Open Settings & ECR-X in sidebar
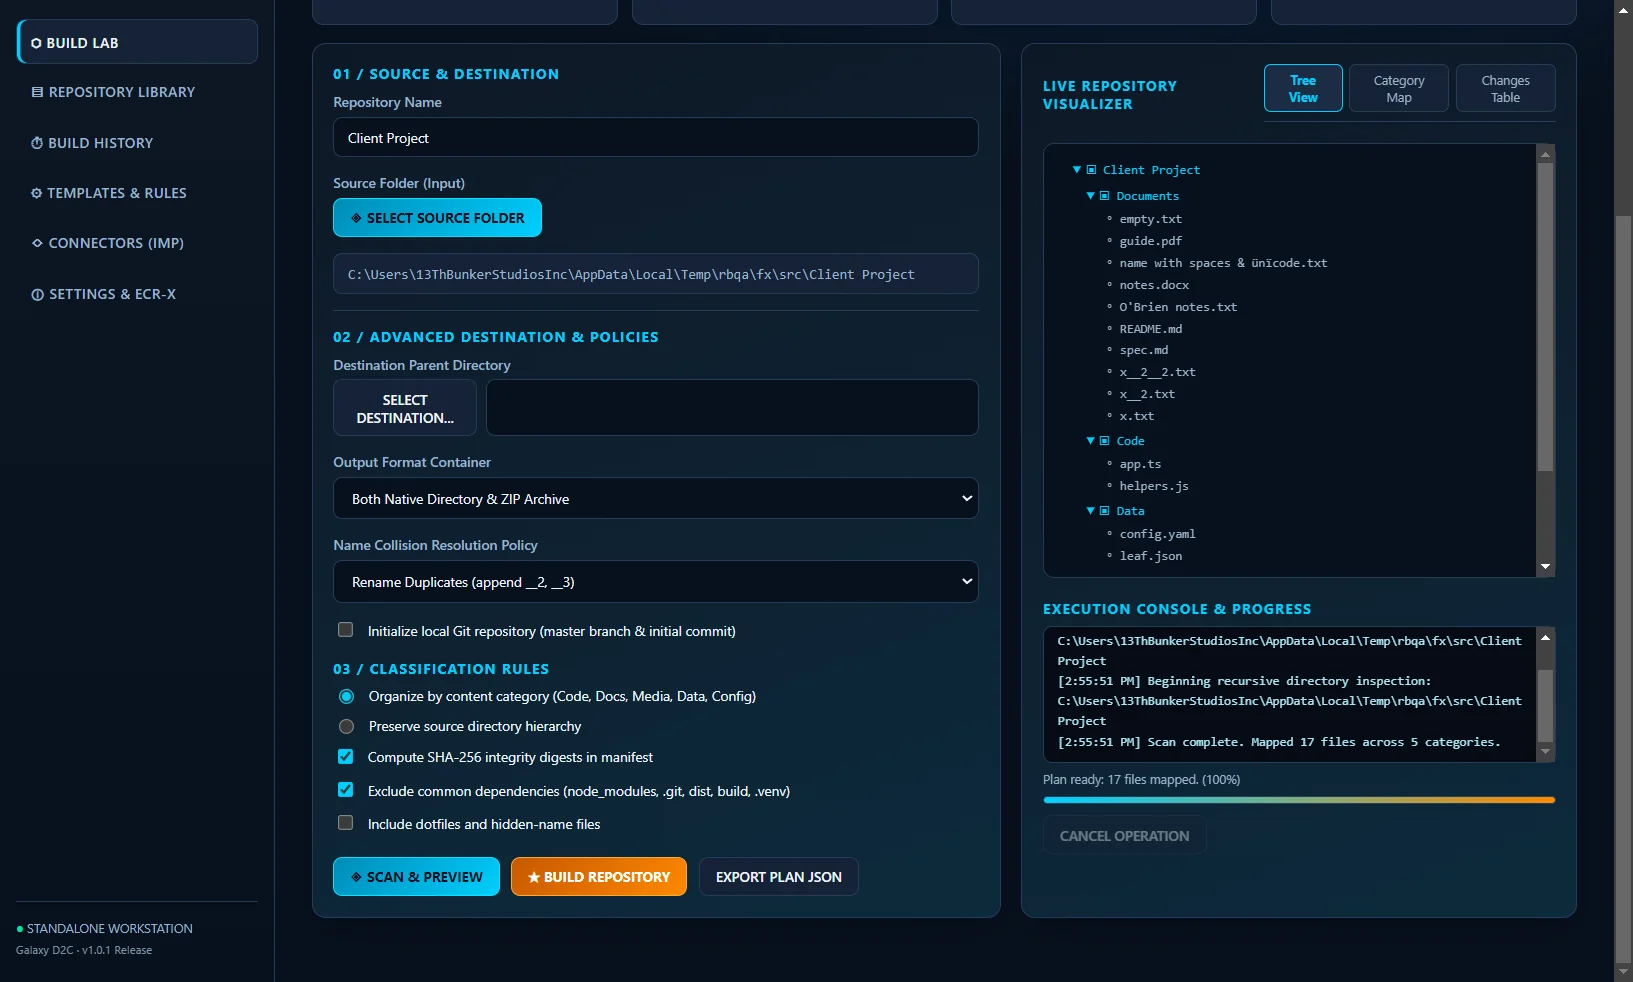1633x982 pixels. 138,294
